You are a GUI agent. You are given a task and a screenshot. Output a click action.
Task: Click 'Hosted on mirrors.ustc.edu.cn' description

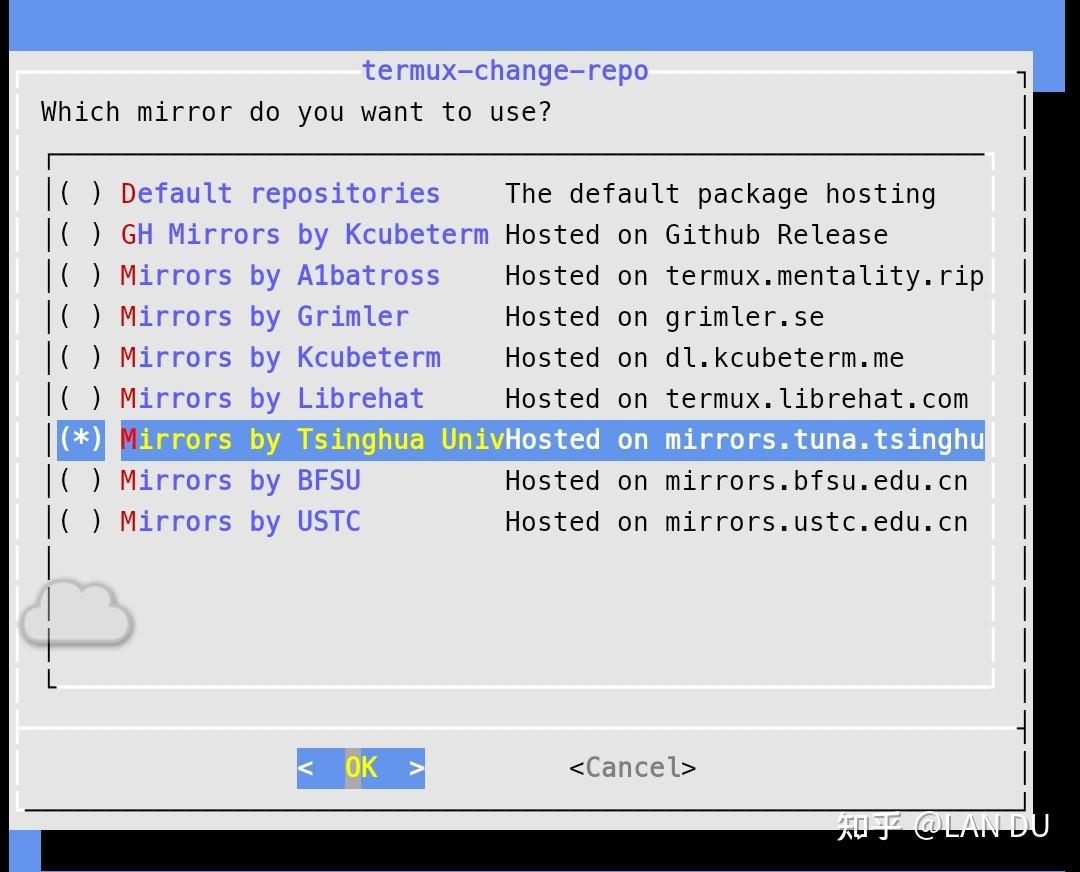pyautogui.click(x=736, y=521)
